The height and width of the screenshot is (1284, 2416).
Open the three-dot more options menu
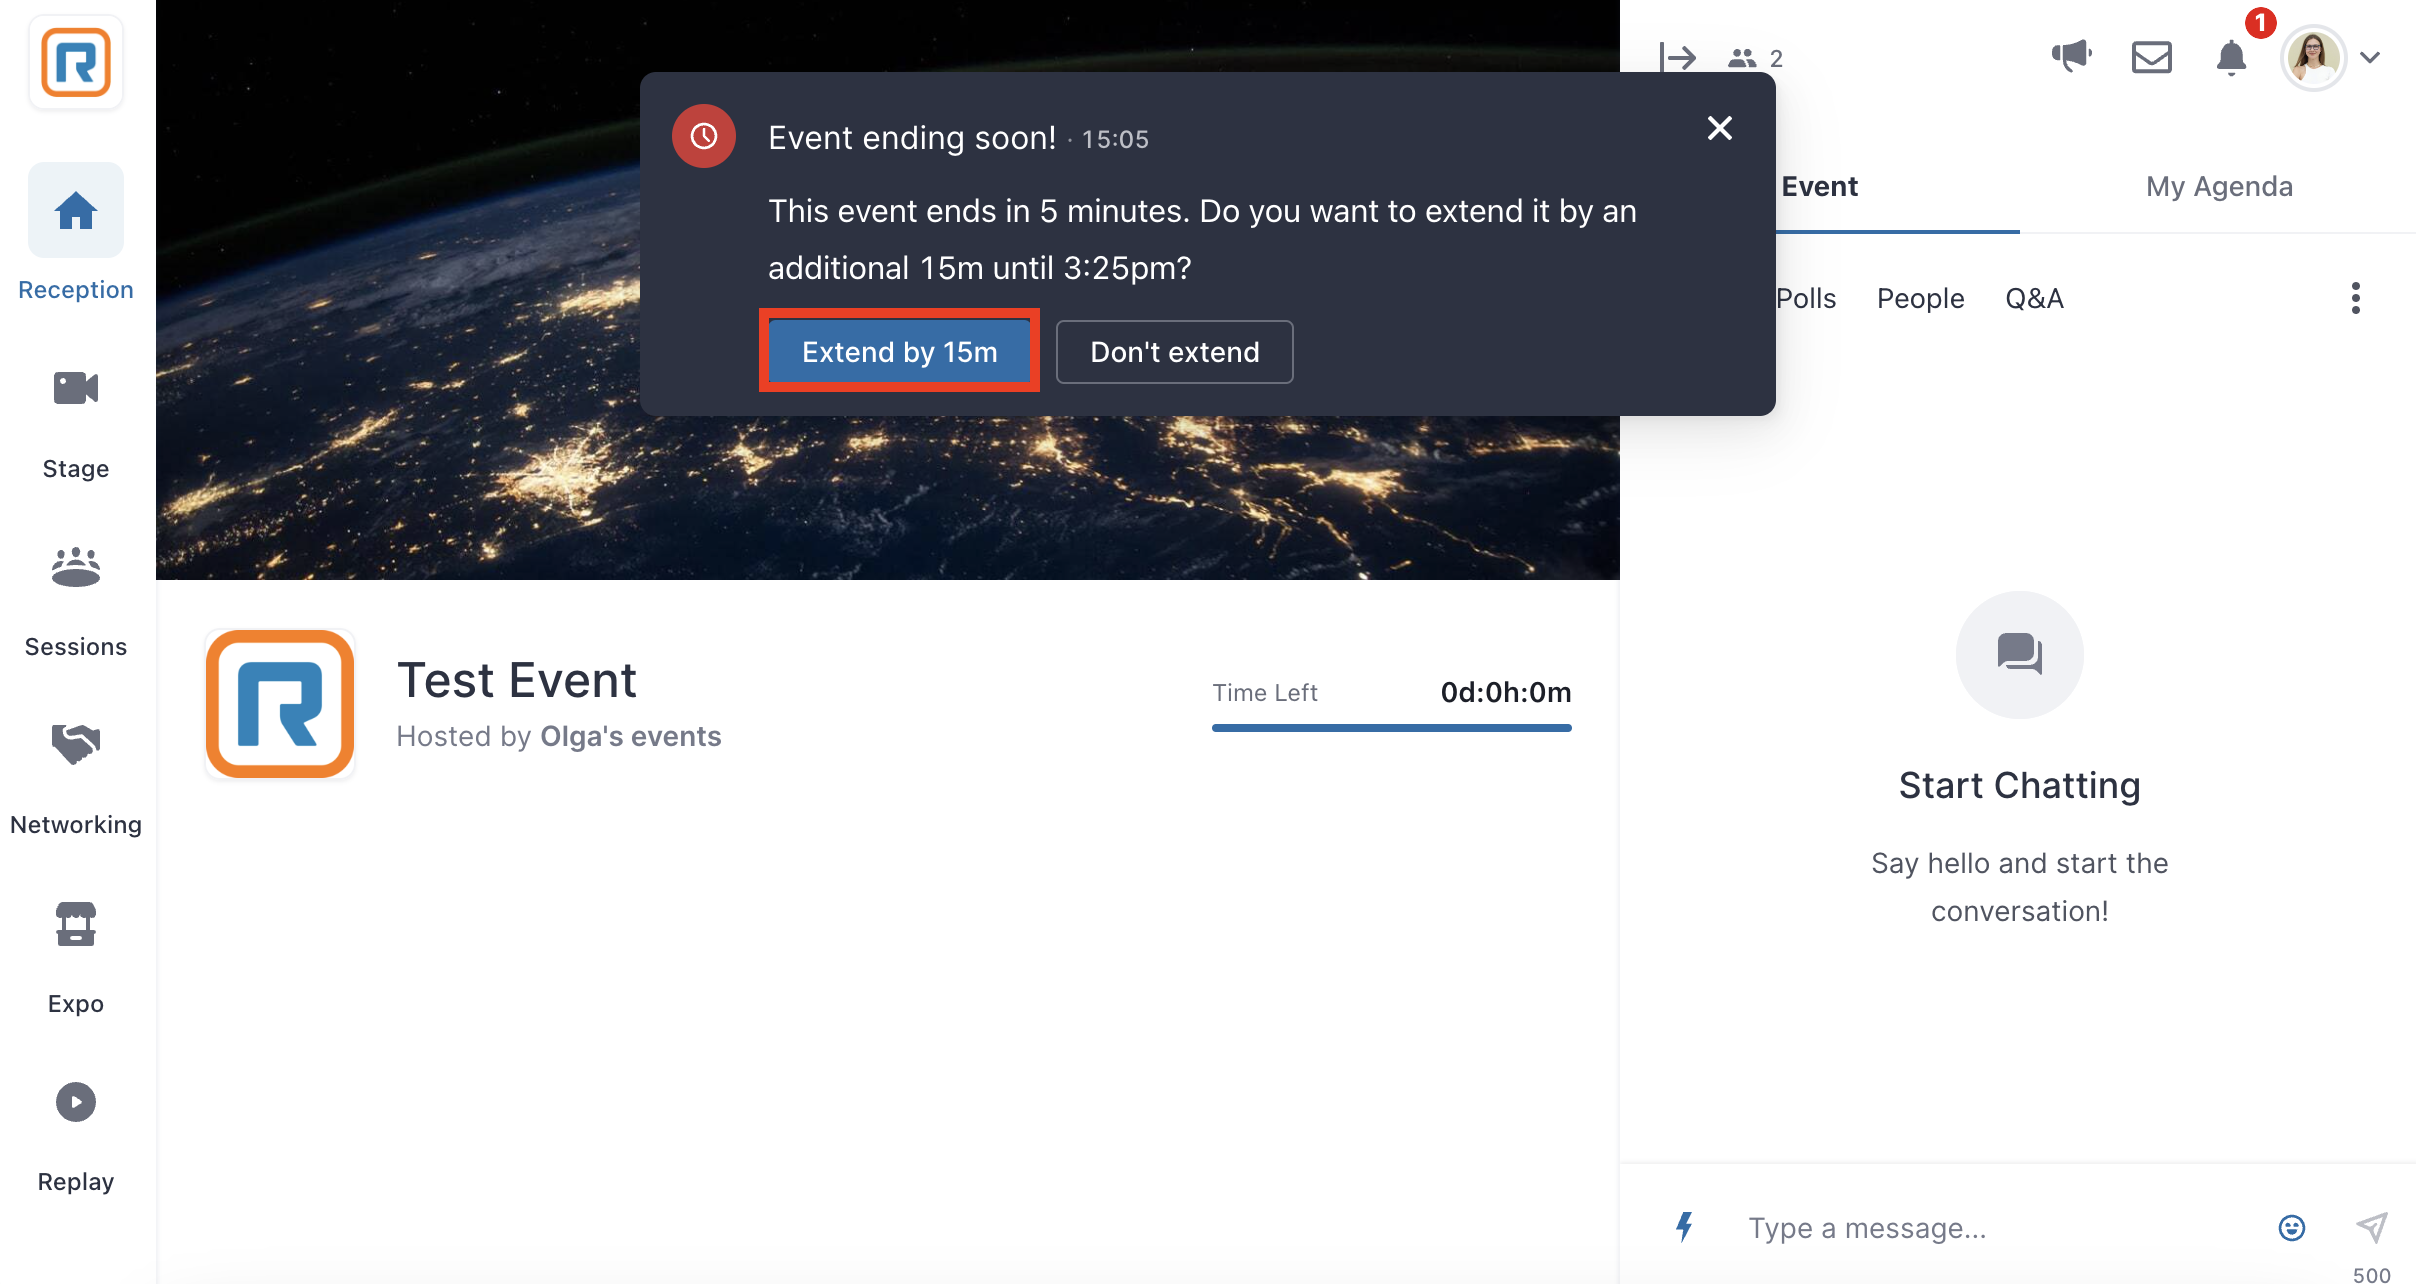(x=2356, y=298)
